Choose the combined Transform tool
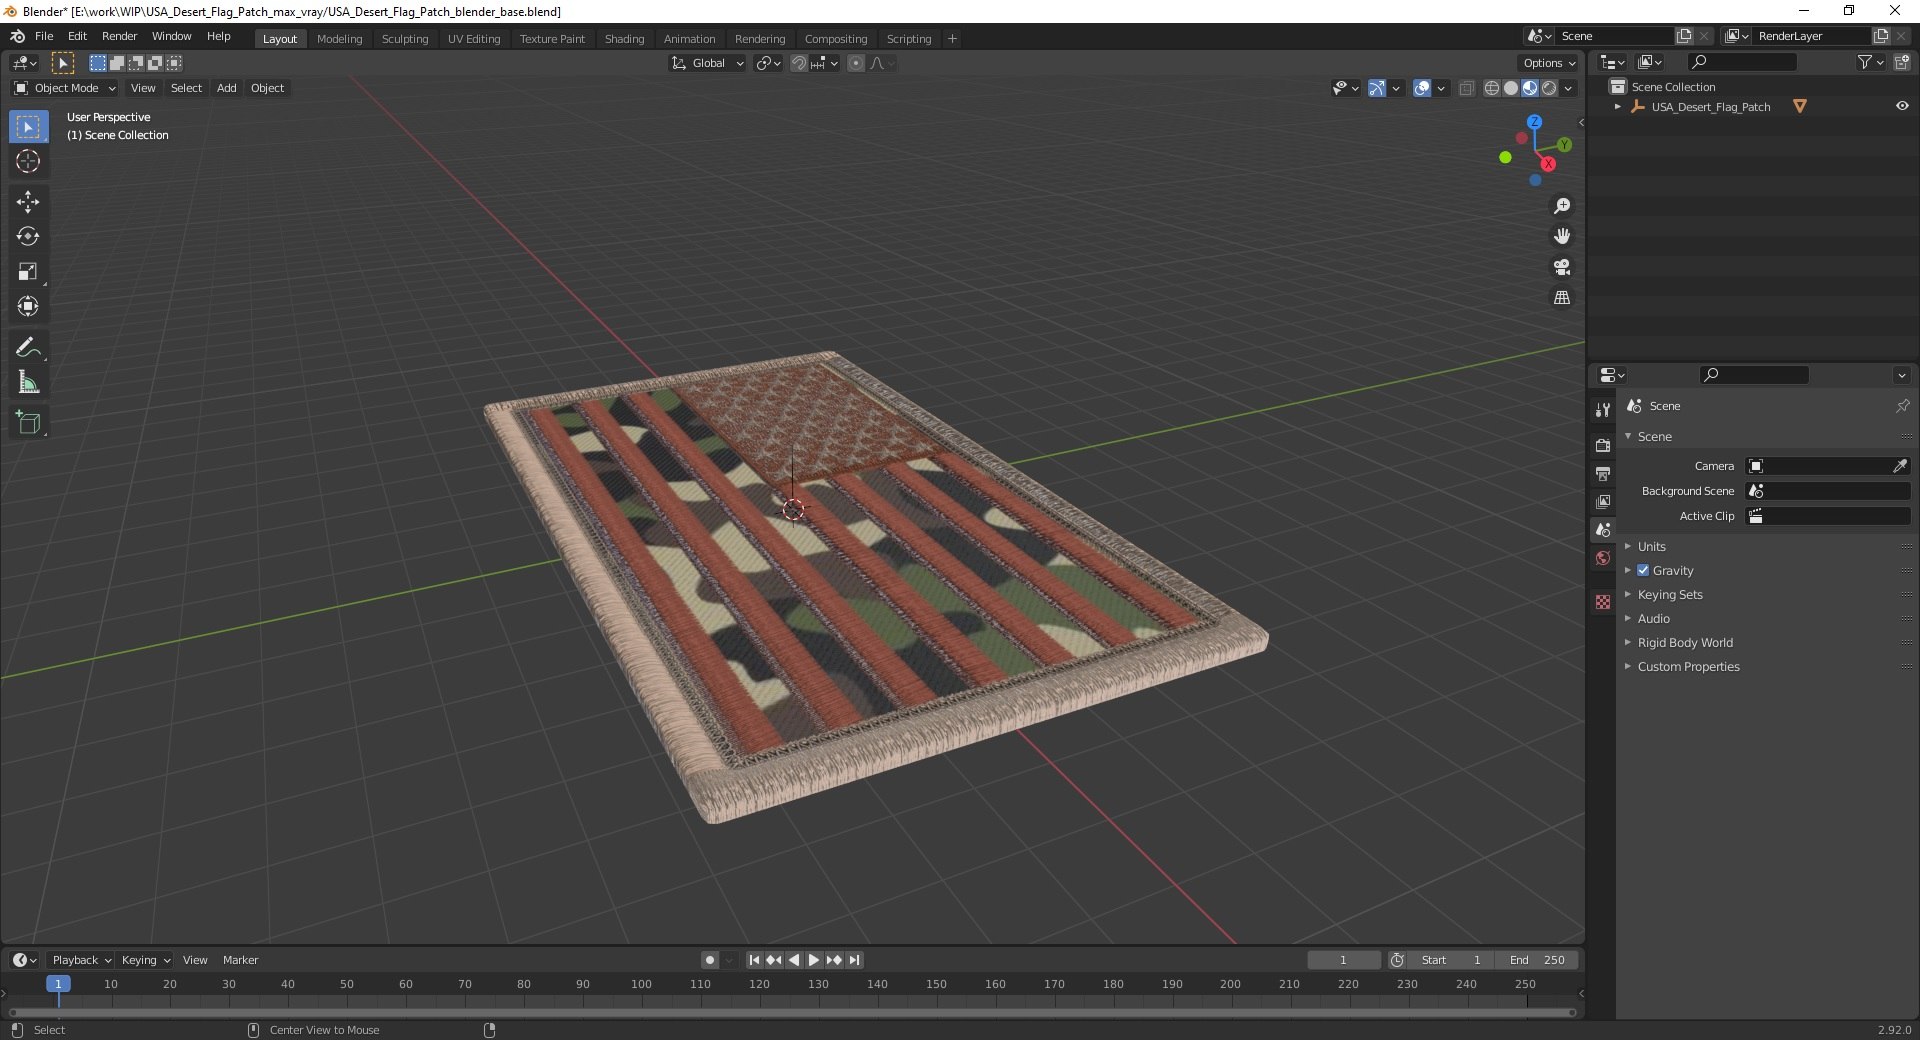 point(28,307)
